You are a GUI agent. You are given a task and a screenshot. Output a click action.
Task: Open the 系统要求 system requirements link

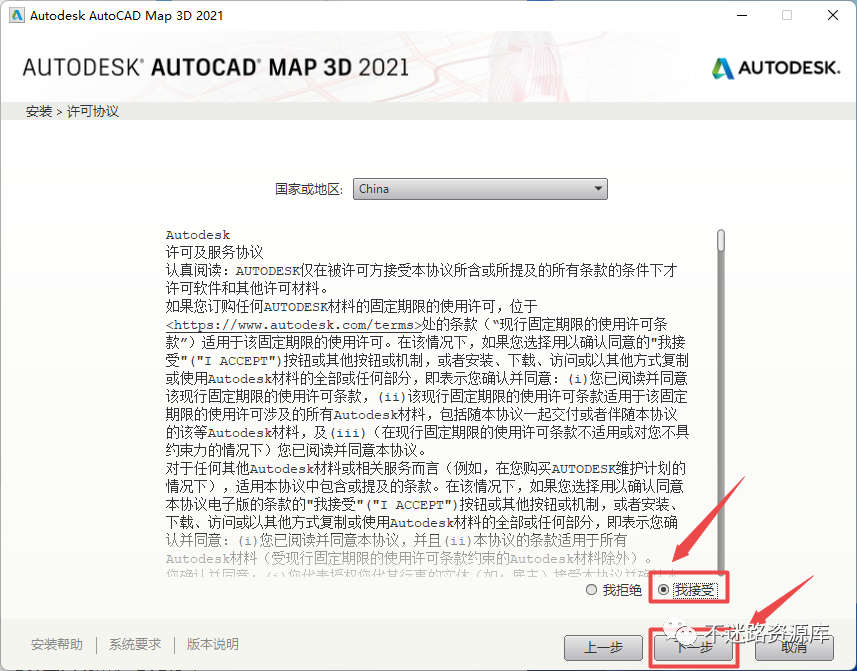click(135, 644)
